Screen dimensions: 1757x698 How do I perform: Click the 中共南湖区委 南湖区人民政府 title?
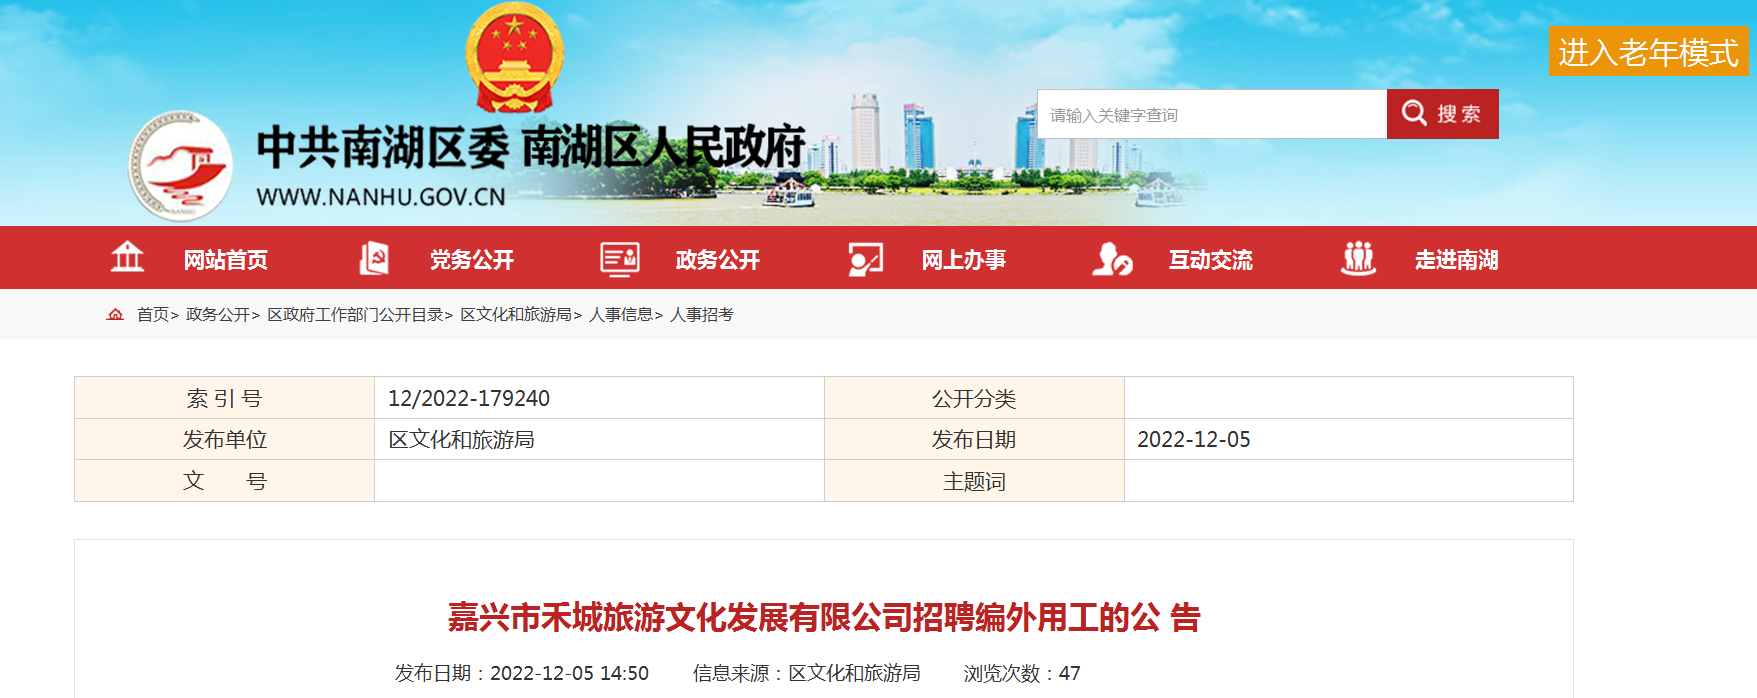tap(531, 147)
